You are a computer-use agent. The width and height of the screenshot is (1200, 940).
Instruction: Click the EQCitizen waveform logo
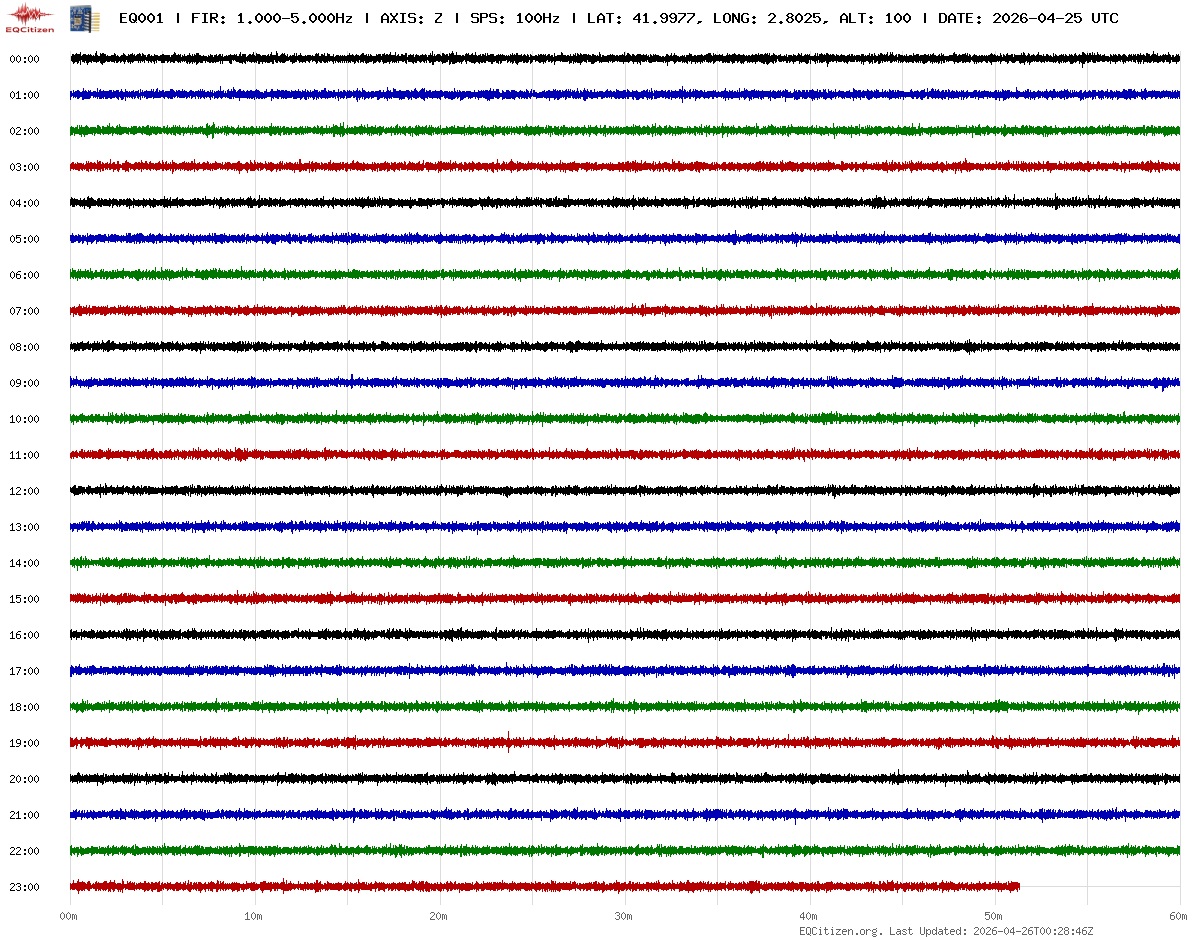coord(30,17)
